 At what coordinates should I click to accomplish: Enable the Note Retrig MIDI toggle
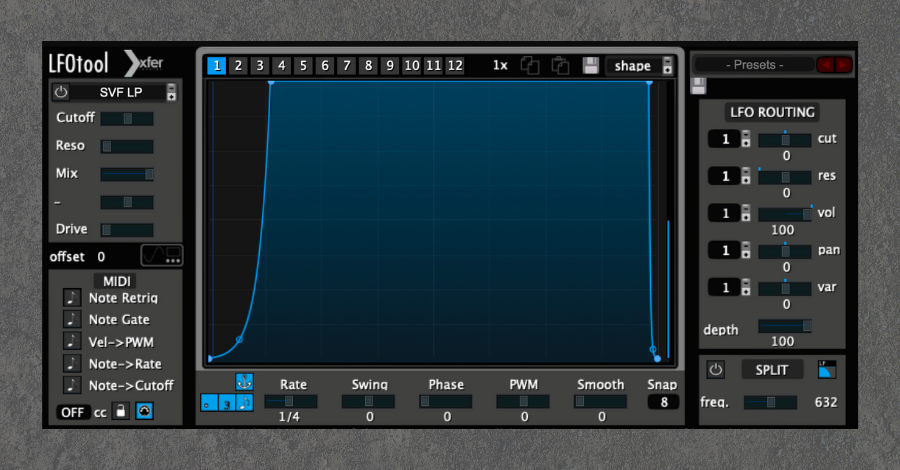(x=72, y=297)
